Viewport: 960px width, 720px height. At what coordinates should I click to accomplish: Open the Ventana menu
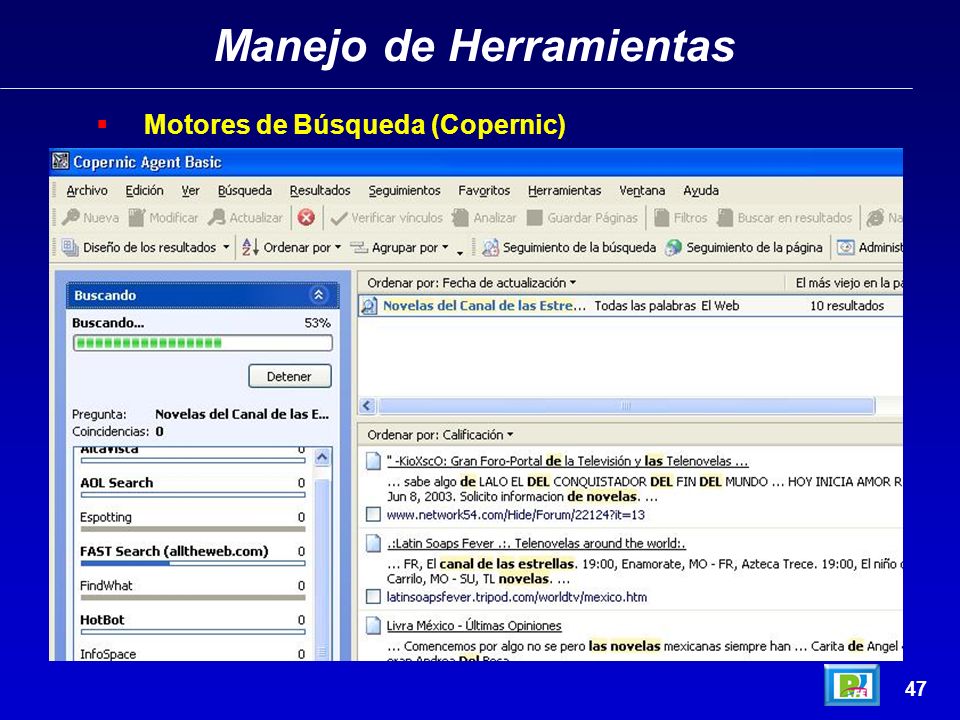pos(642,190)
